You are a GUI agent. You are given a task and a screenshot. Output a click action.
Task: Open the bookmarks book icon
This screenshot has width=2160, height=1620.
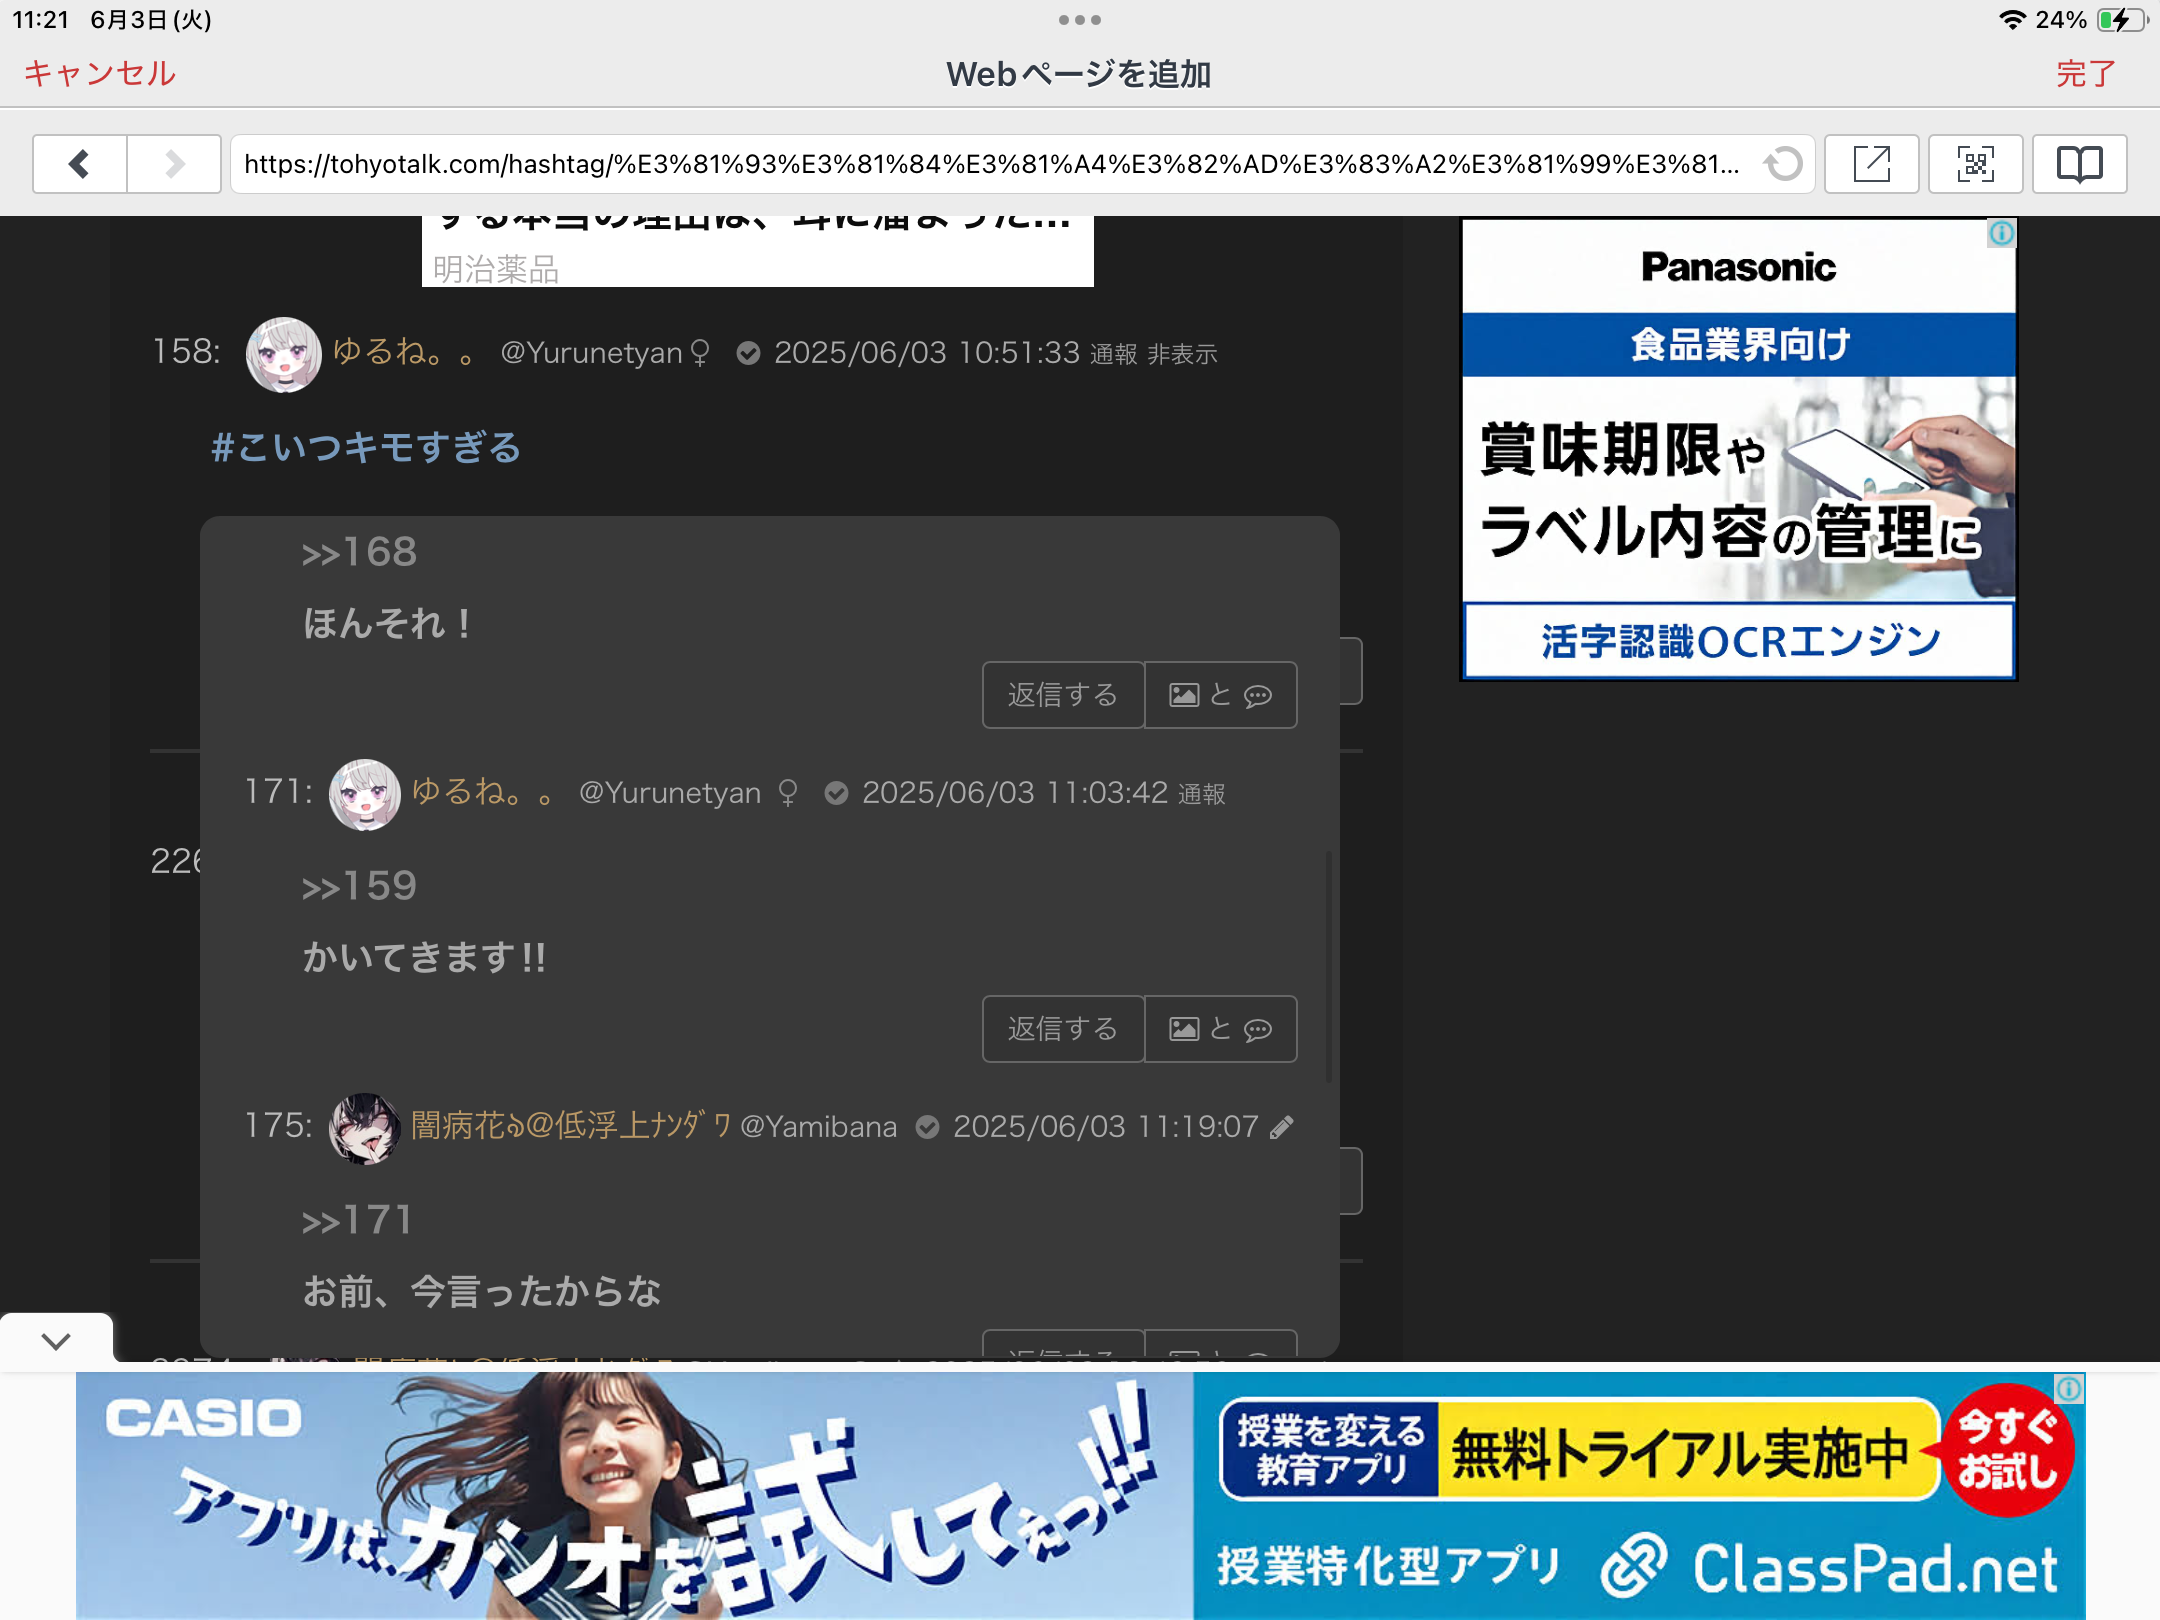[x=2079, y=164]
